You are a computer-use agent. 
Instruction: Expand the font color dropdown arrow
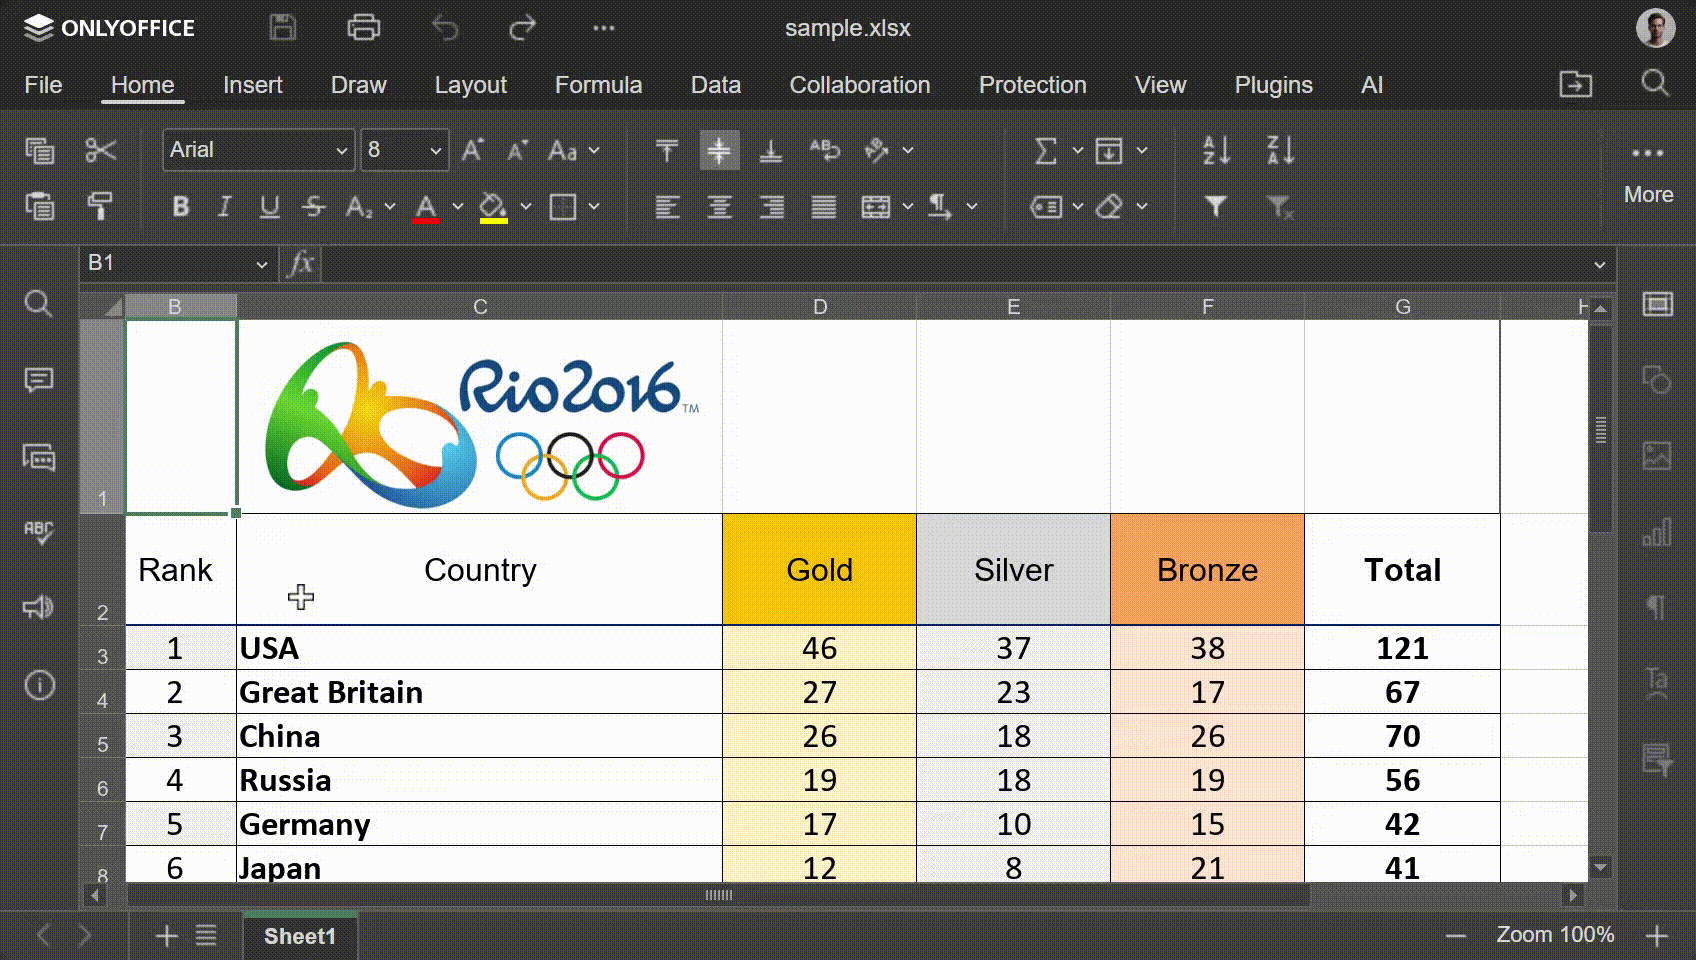pos(458,207)
